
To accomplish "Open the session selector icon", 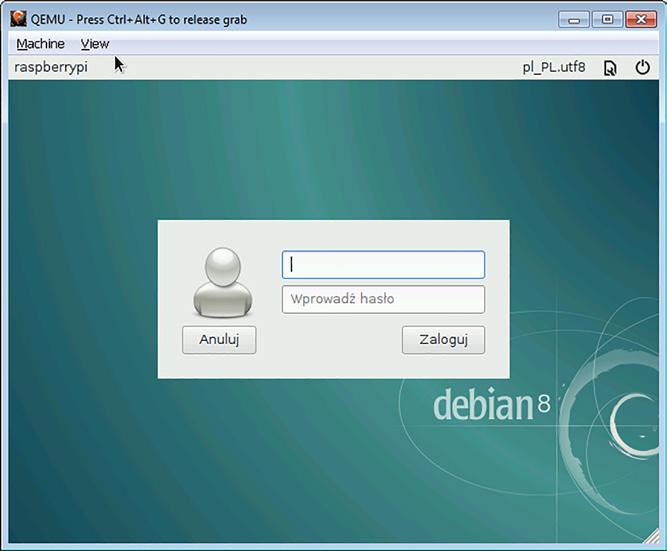I will click(x=610, y=68).
